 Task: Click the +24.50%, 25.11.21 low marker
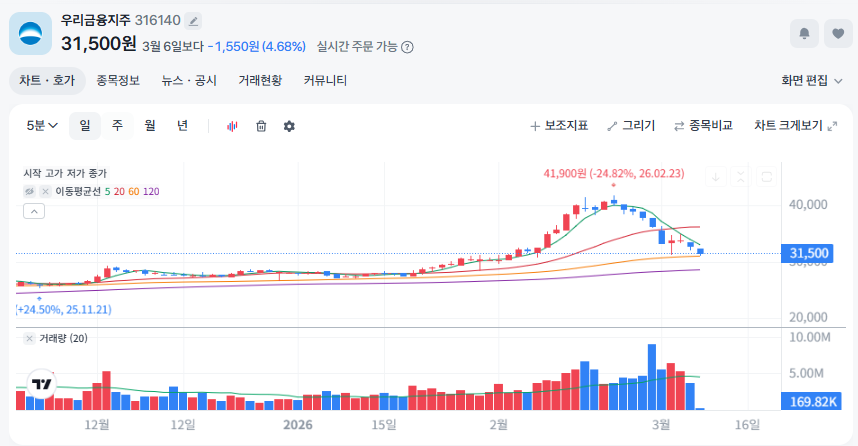[x=63, y=310]
